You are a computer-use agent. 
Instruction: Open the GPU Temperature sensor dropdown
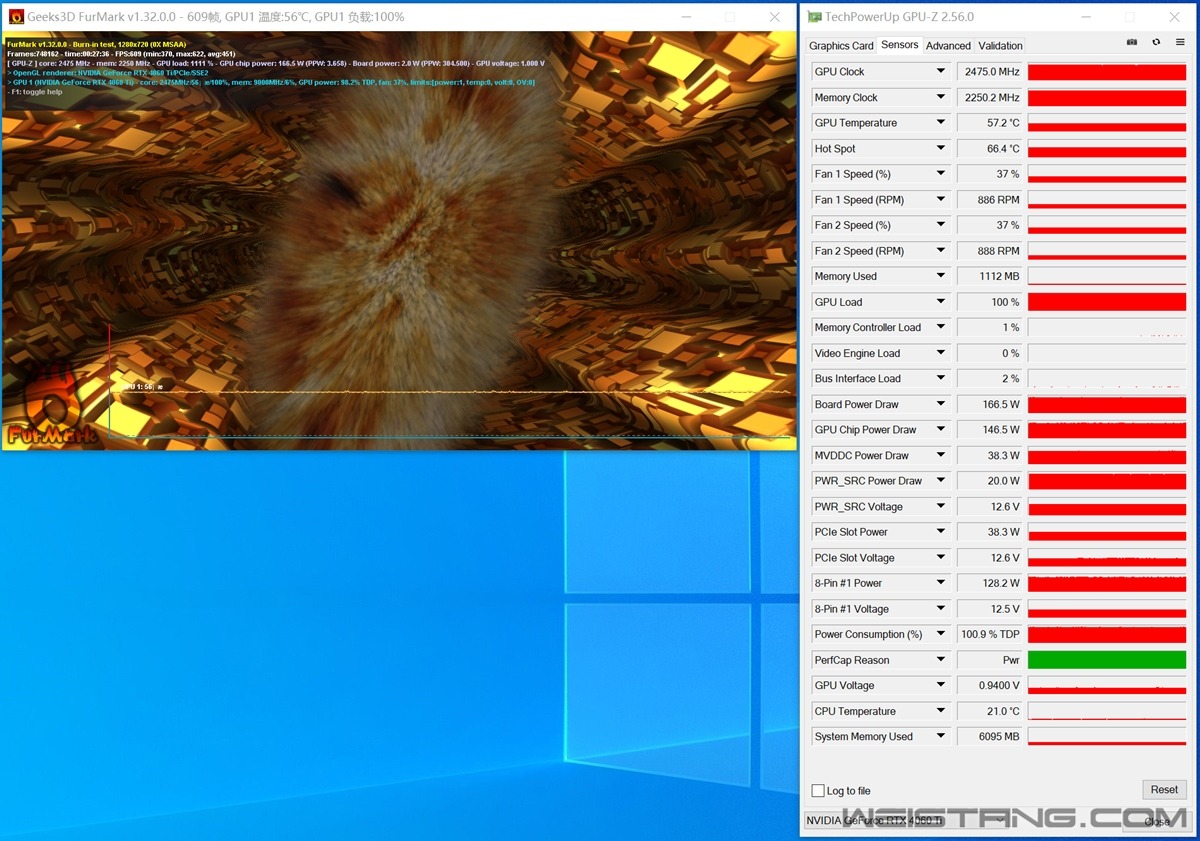(x=941, y=123)
